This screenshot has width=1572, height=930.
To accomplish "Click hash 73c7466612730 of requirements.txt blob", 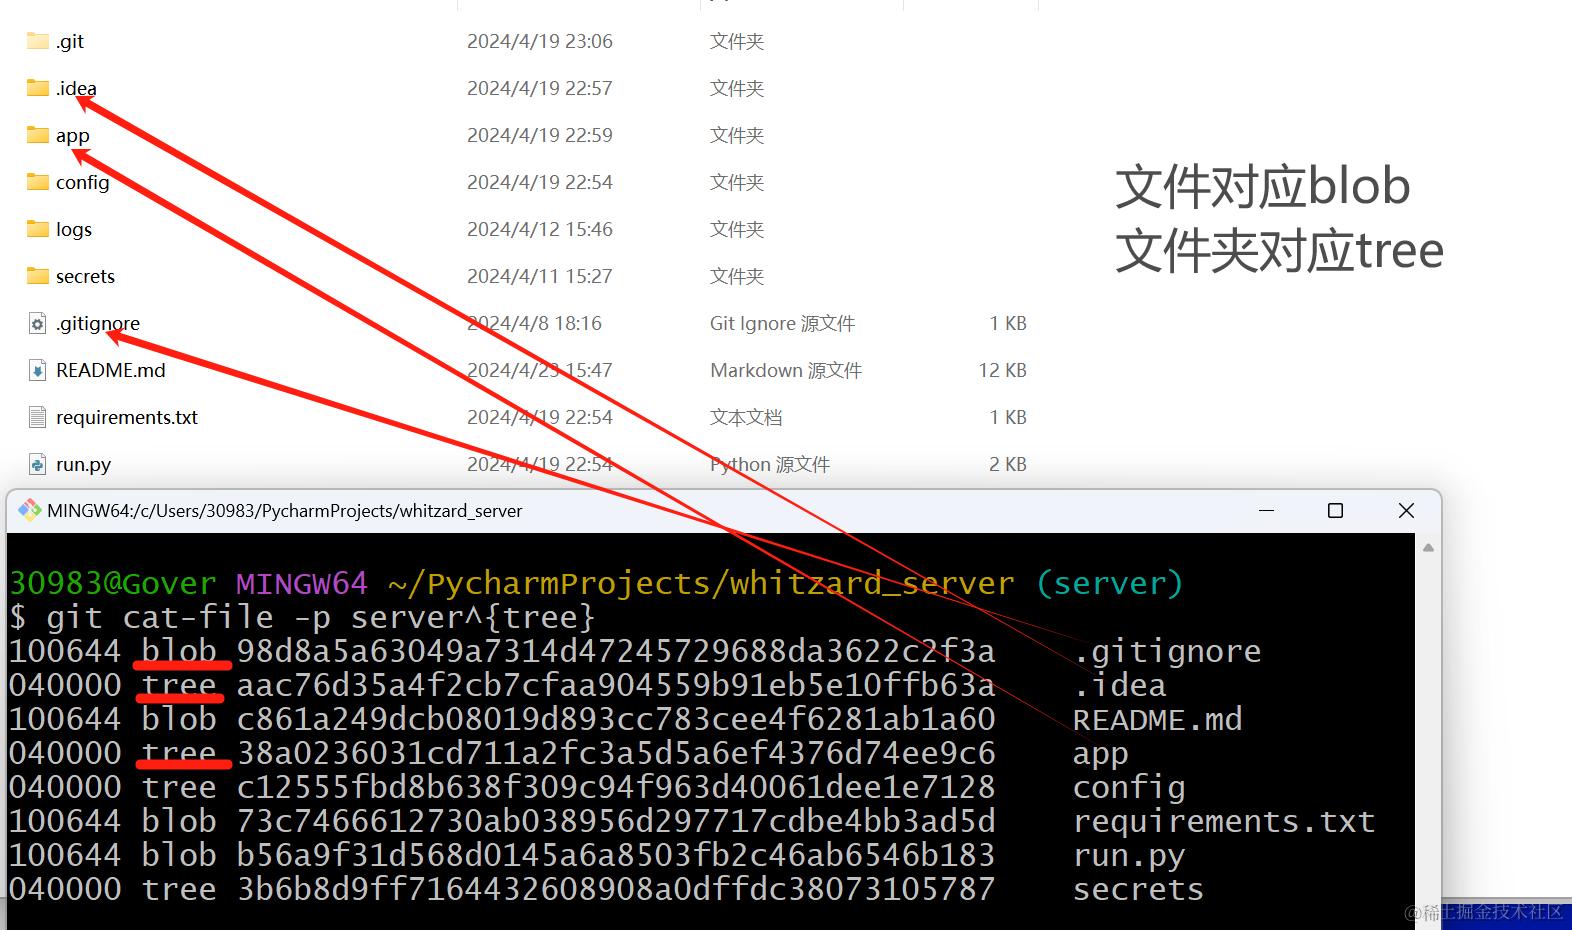I will [x=616, y=821].
